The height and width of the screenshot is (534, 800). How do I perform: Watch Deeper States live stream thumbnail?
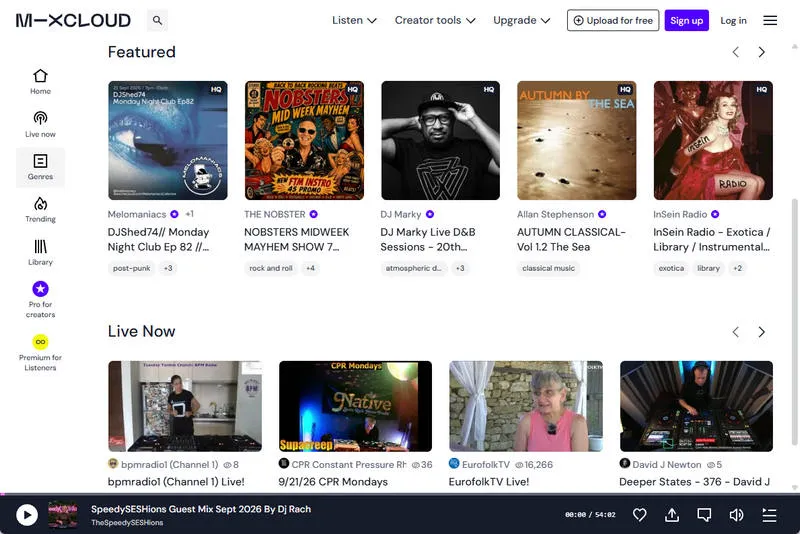click(x=696, y=406)
